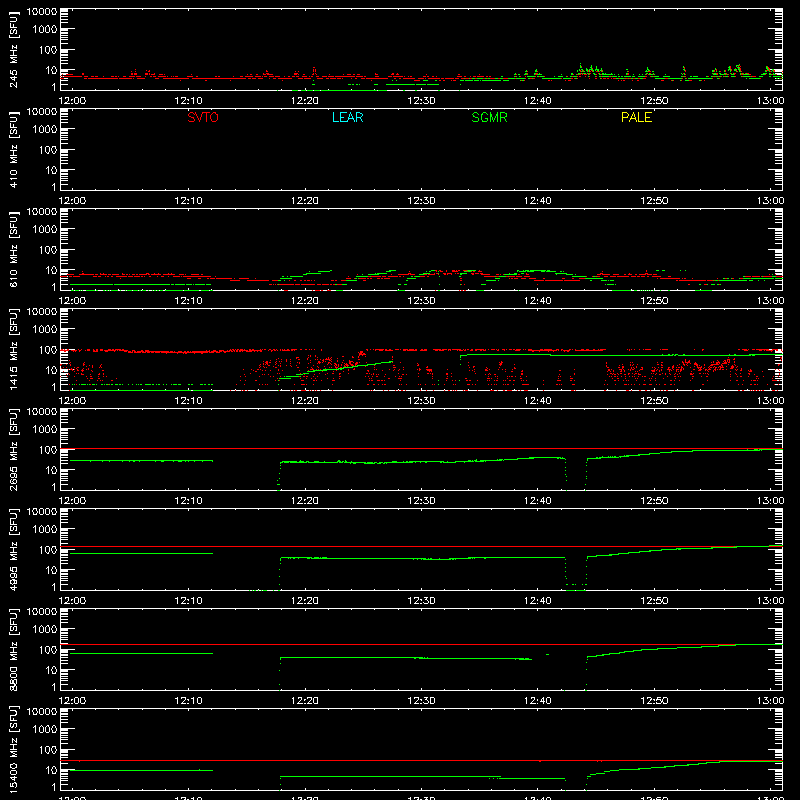Viewport: 800px width, 800px height.
Task: Click 13:00 tick under 245 MHz panel
Action: click(770, 101)
